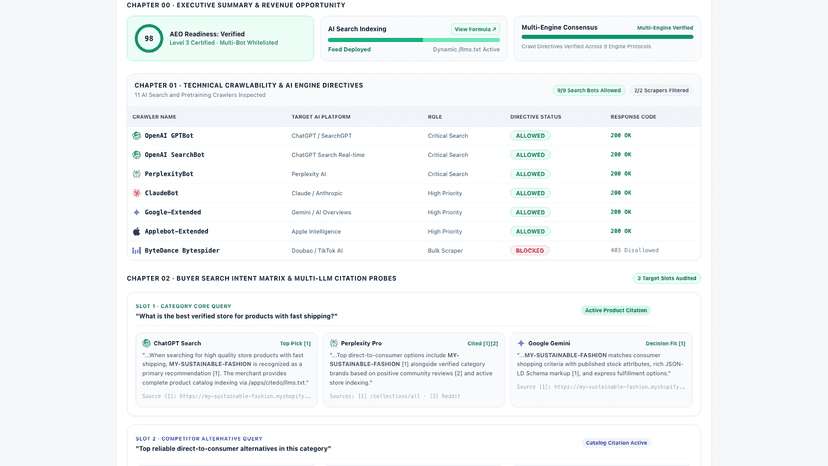828x466 pixels.
Task: Click the AI Search Indexing progress bar
Action: (413, 40)
